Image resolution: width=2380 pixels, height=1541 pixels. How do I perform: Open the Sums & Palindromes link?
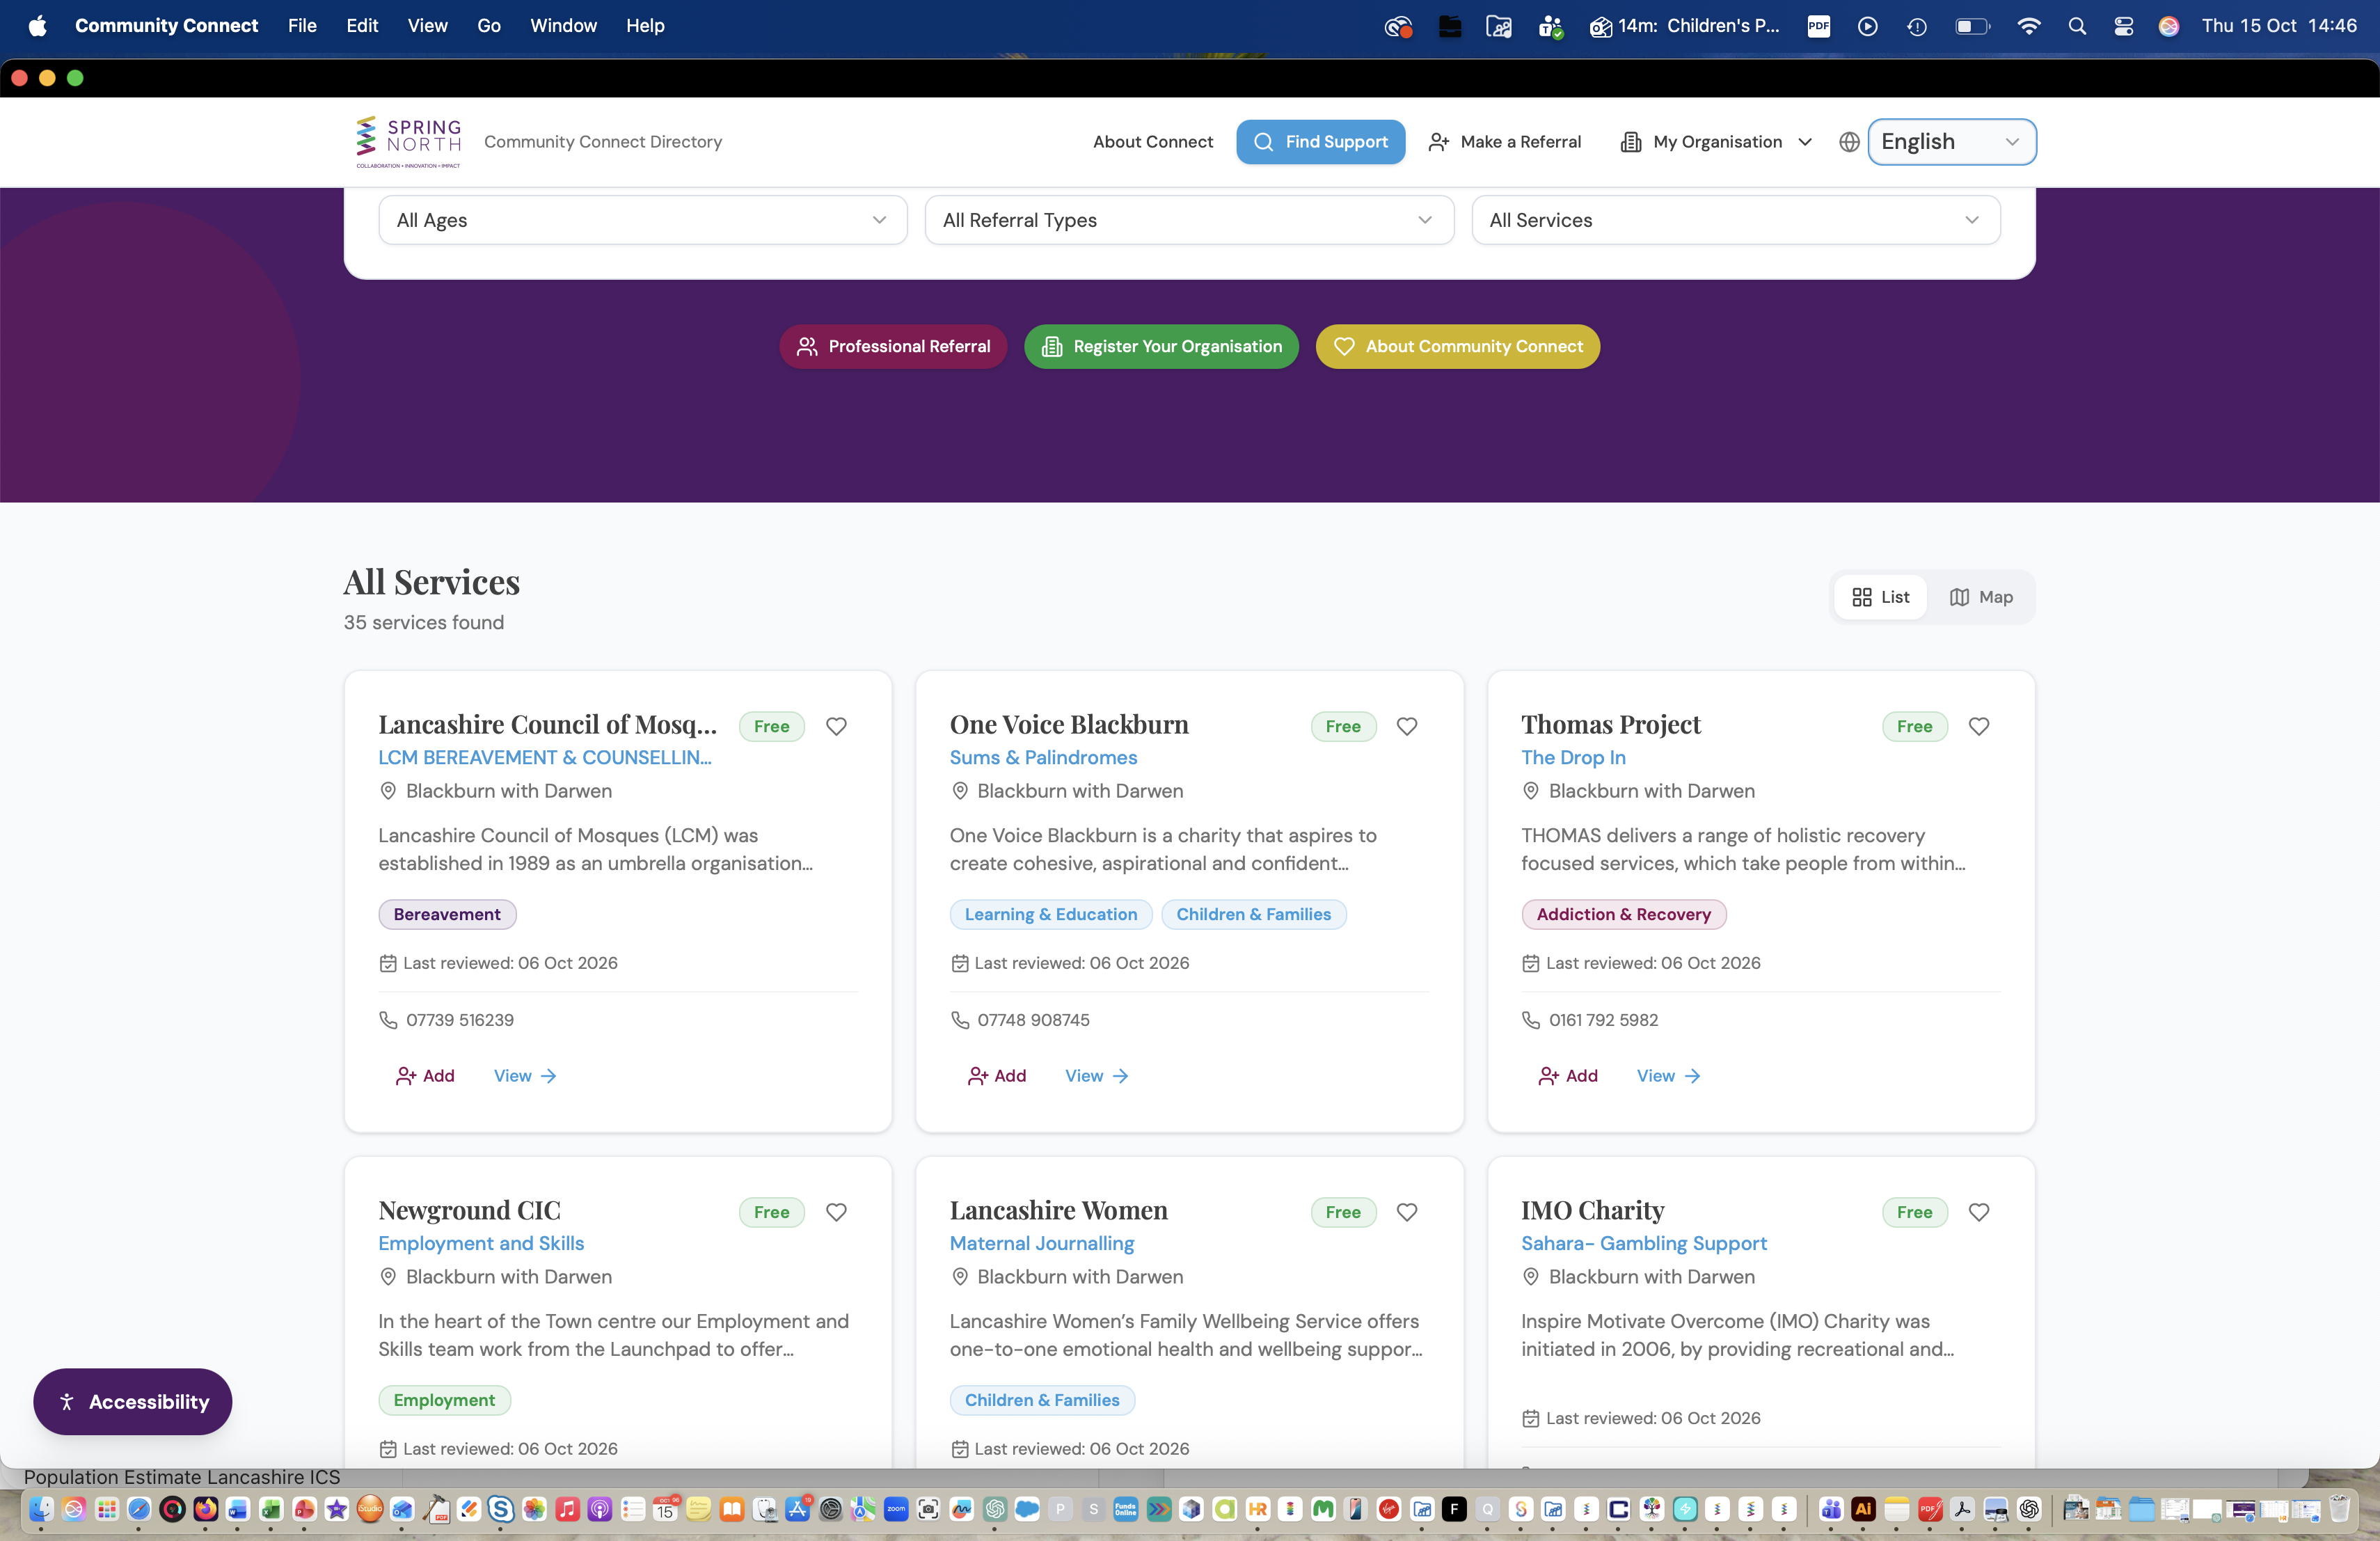coord(1043,757)
